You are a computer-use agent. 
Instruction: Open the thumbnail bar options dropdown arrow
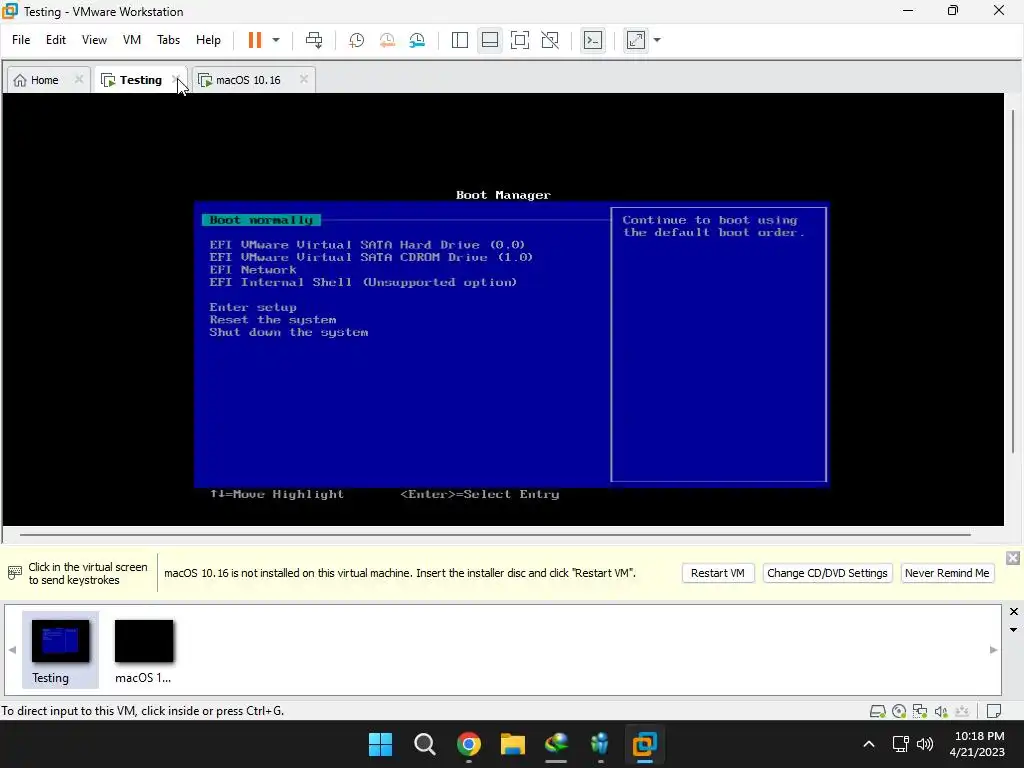(1014, 630)
